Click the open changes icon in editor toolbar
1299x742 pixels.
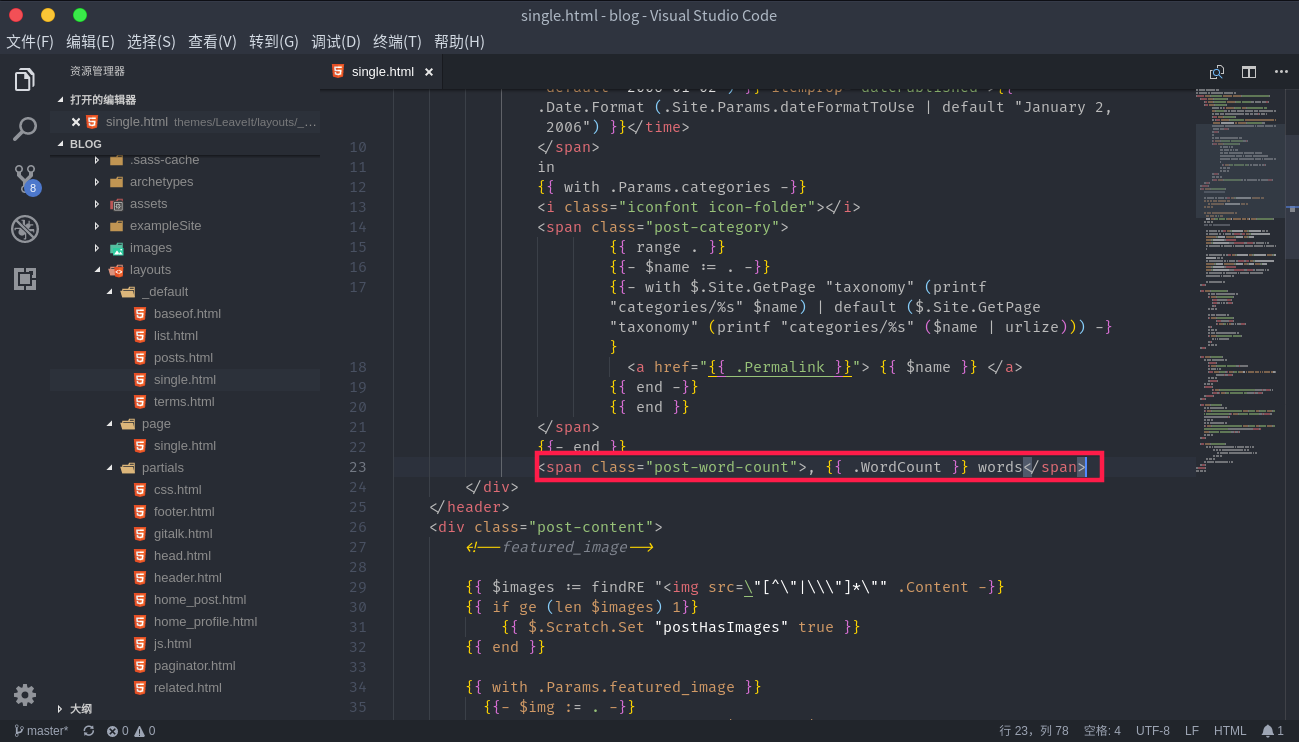coord(1217,72)
